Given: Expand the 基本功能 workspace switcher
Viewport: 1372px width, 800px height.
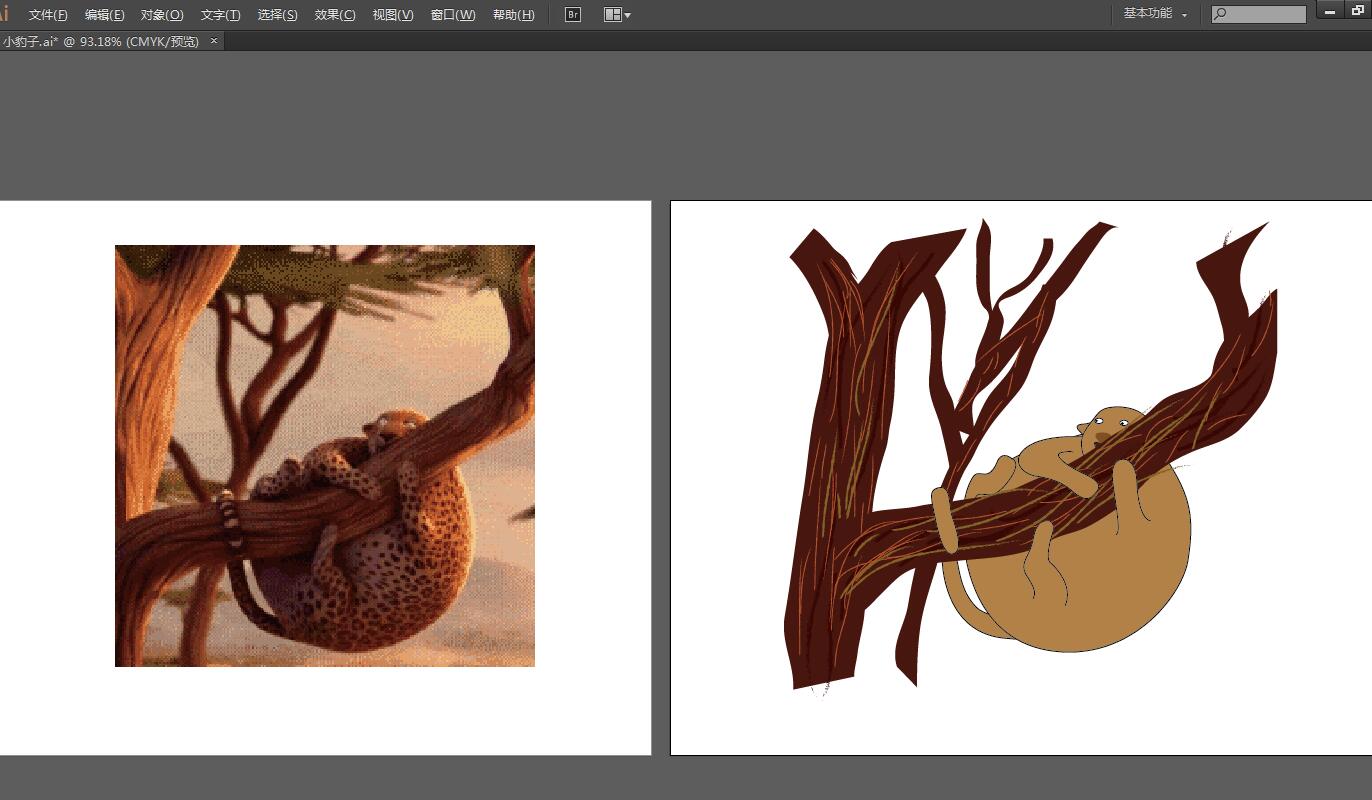Looking at the screenshot, I should point(1155,14).
